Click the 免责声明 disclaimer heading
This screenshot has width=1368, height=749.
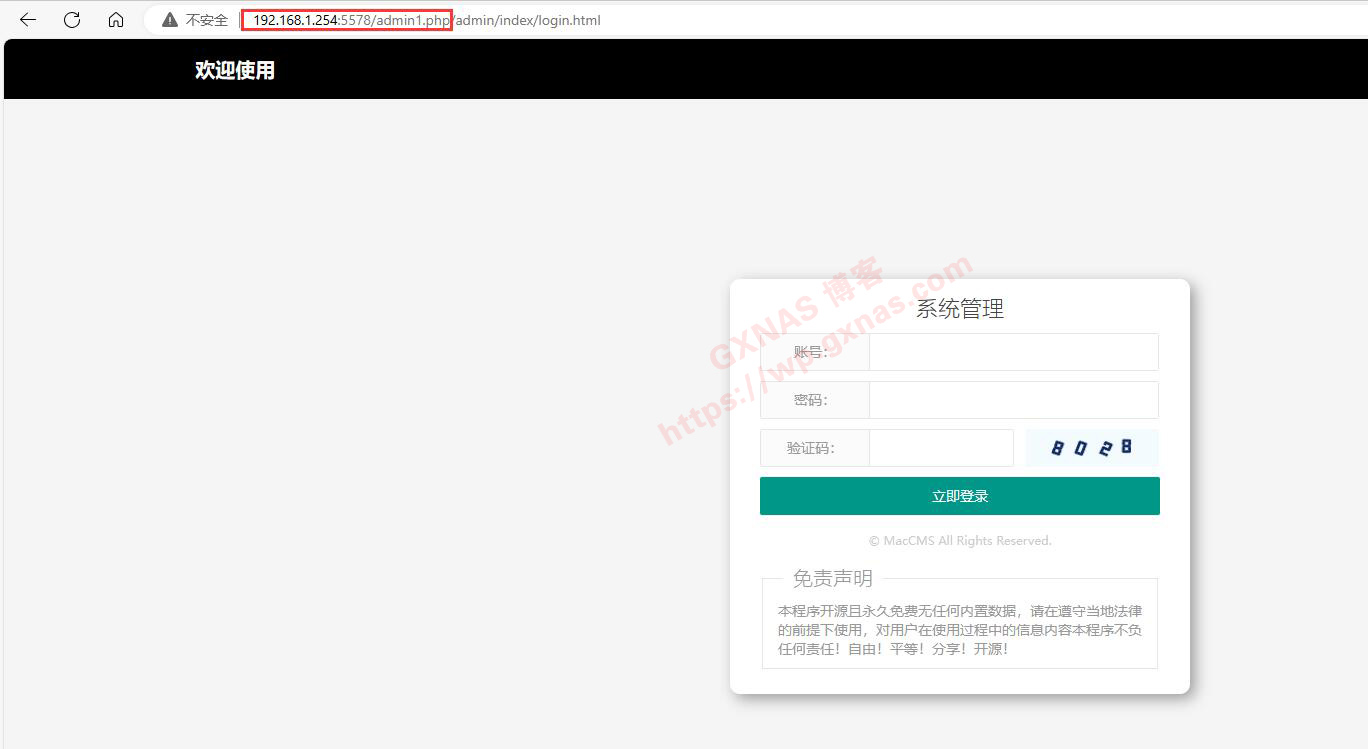coord(832,578)
